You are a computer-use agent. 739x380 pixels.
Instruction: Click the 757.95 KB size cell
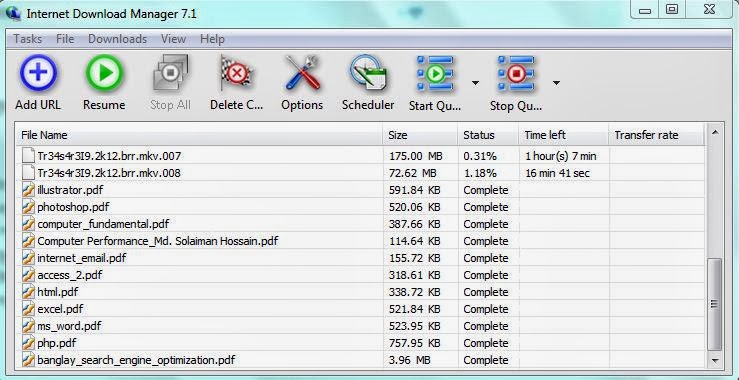(415, 343)
